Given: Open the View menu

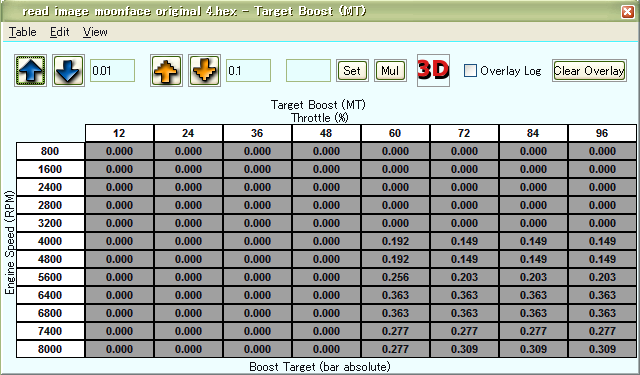Looking at the screenshot, I should [x=95, y=32].
